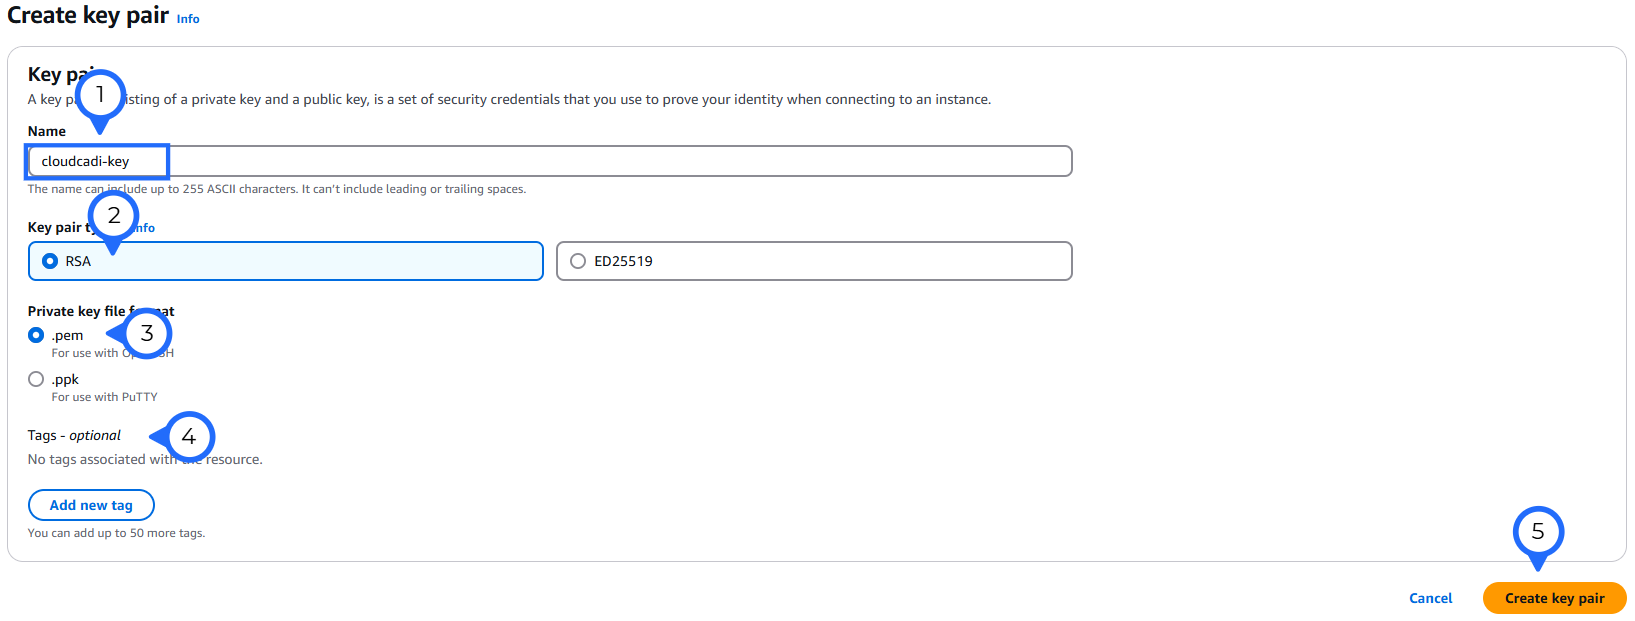The width and height of the screenshot is (1635, 621).
Task: Click the numbered step 2 callout marker
Action: point(113,216)
